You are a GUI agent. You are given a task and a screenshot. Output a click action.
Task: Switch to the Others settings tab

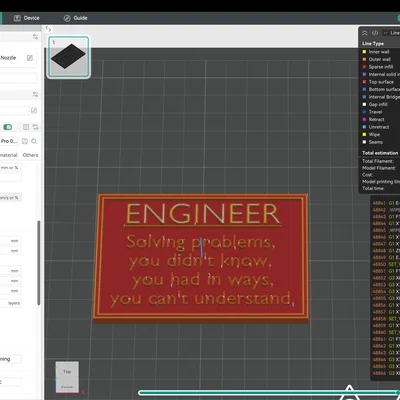point(30,155)
